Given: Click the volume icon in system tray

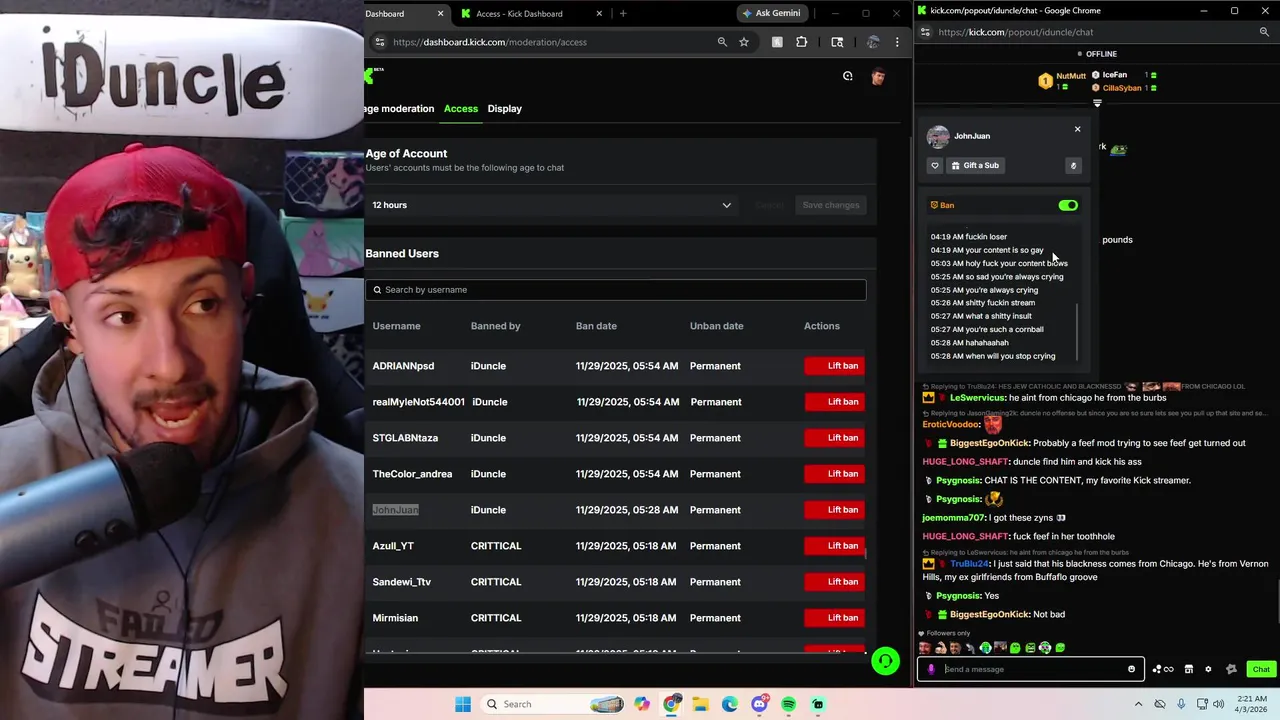Looking at the screenshot, I should point(1219,704).
